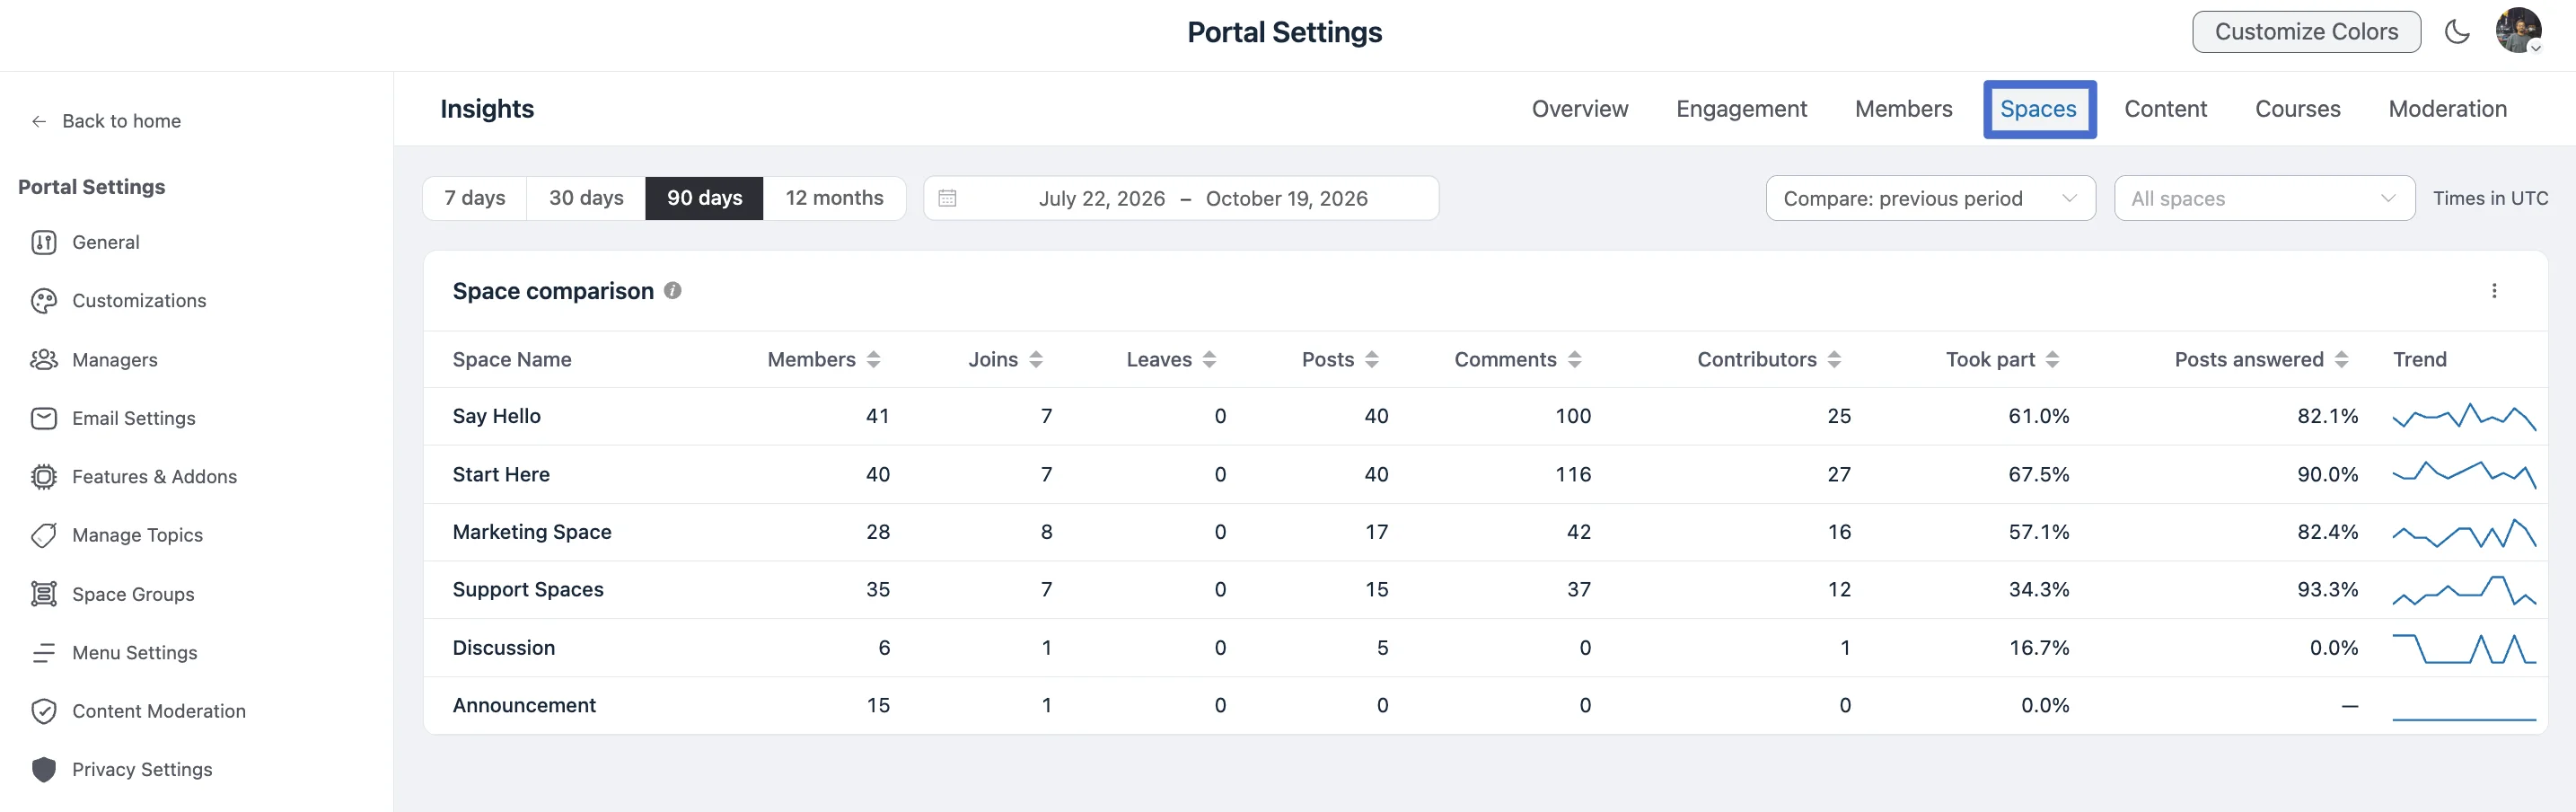Go Back to home
This screenshot has width=2576, height=812.
[x=107, y=121]
